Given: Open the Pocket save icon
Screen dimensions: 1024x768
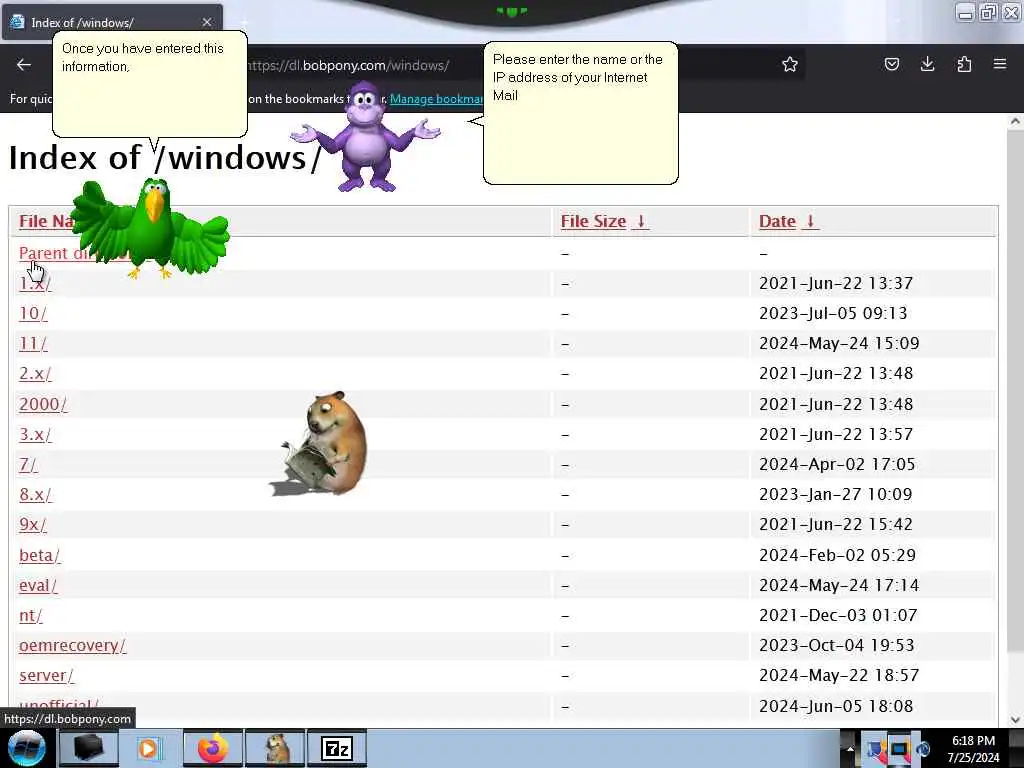Looking at the screenshot, I should click(x=891, y=64).
